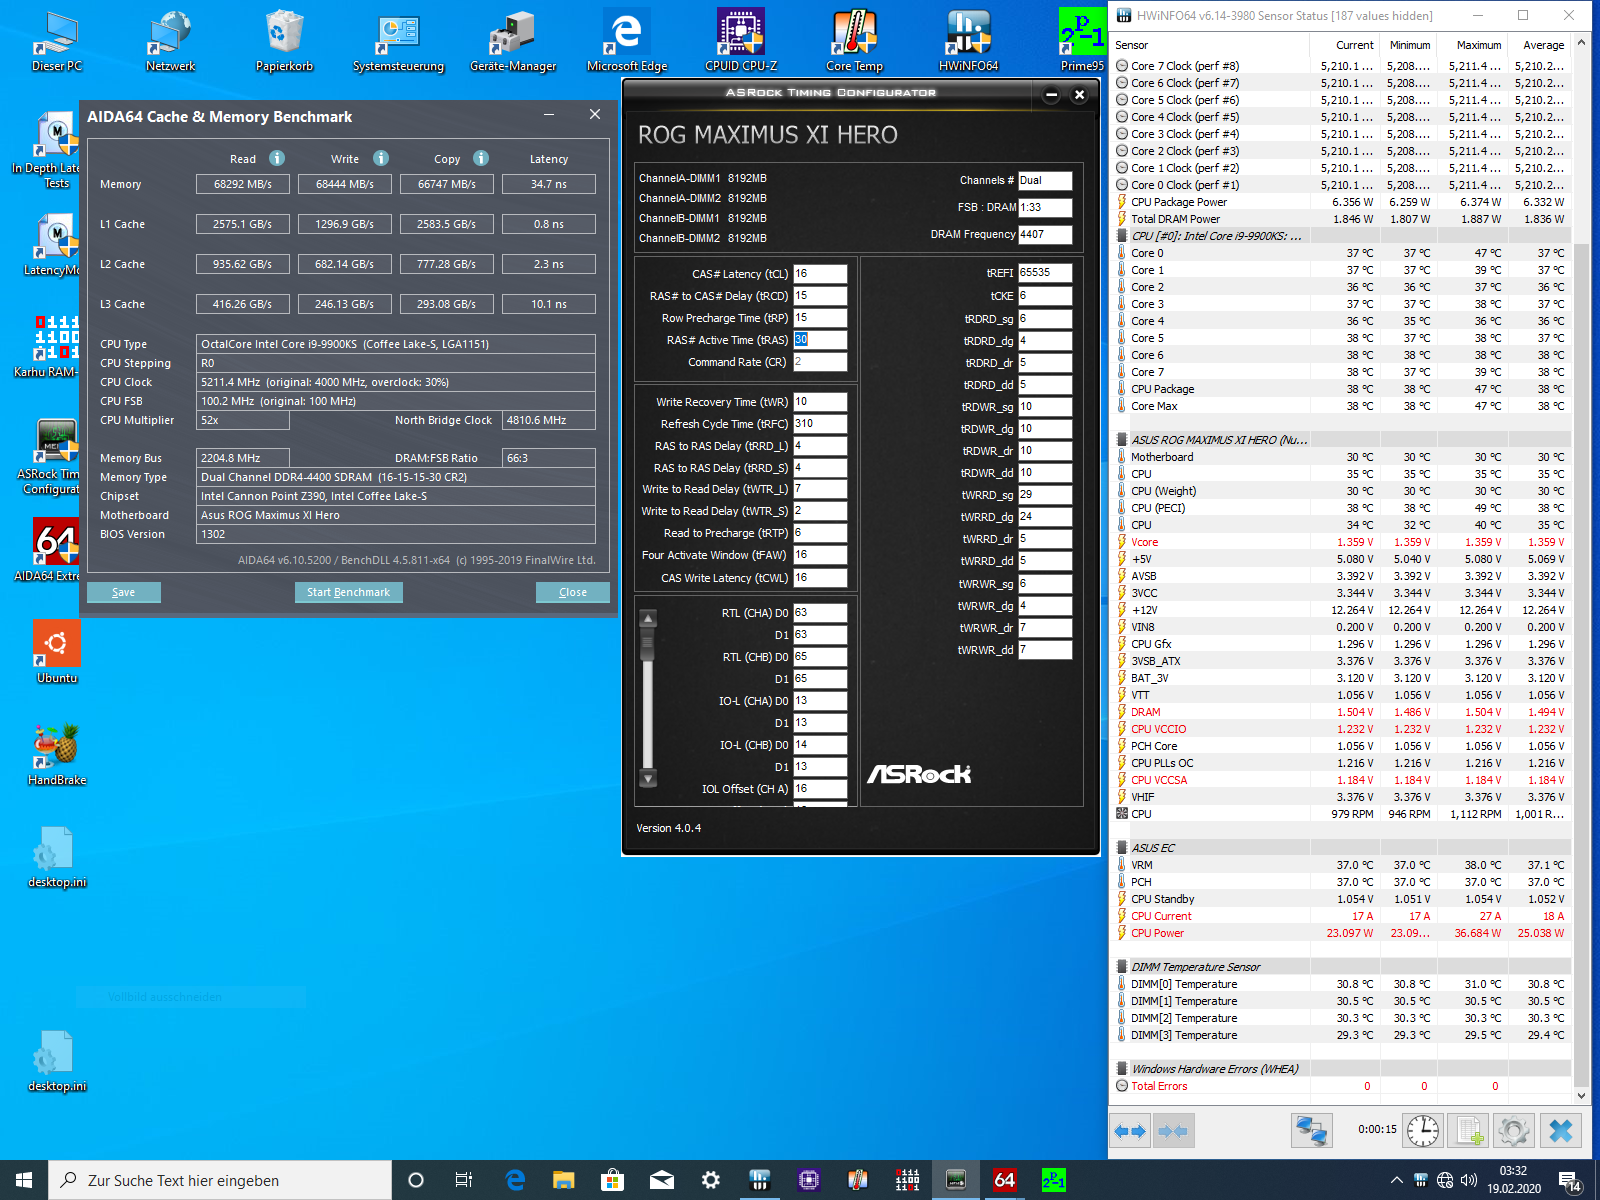Viewport: 1600px width, 1200px height.
Task: Launch HandBrake from the desktop
Action: point(57,754)
